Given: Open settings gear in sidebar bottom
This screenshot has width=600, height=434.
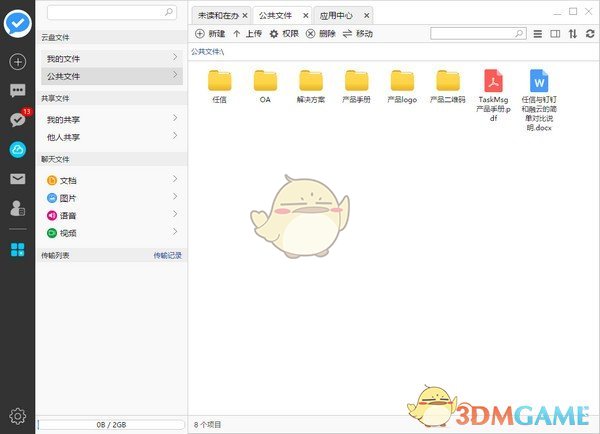Looking at the screenshot, I should click(x=18, y=416).
